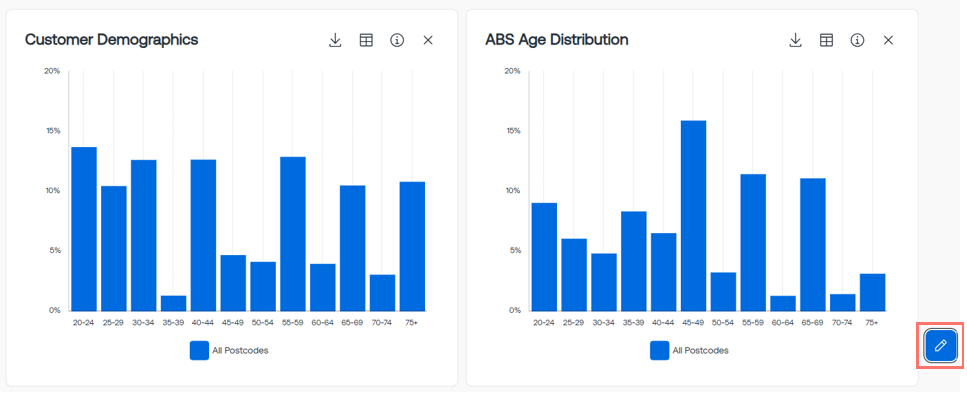Select the 40-44 bar in Customer Demographics

204,235
